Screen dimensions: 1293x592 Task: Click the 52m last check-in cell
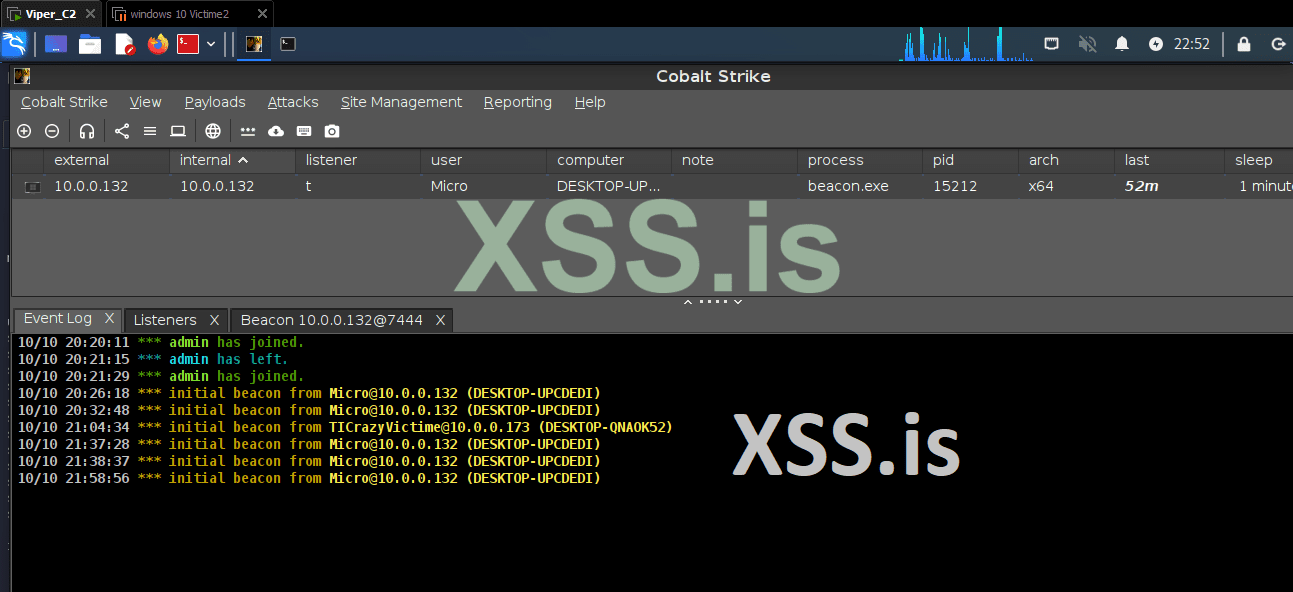[1168, 186]
